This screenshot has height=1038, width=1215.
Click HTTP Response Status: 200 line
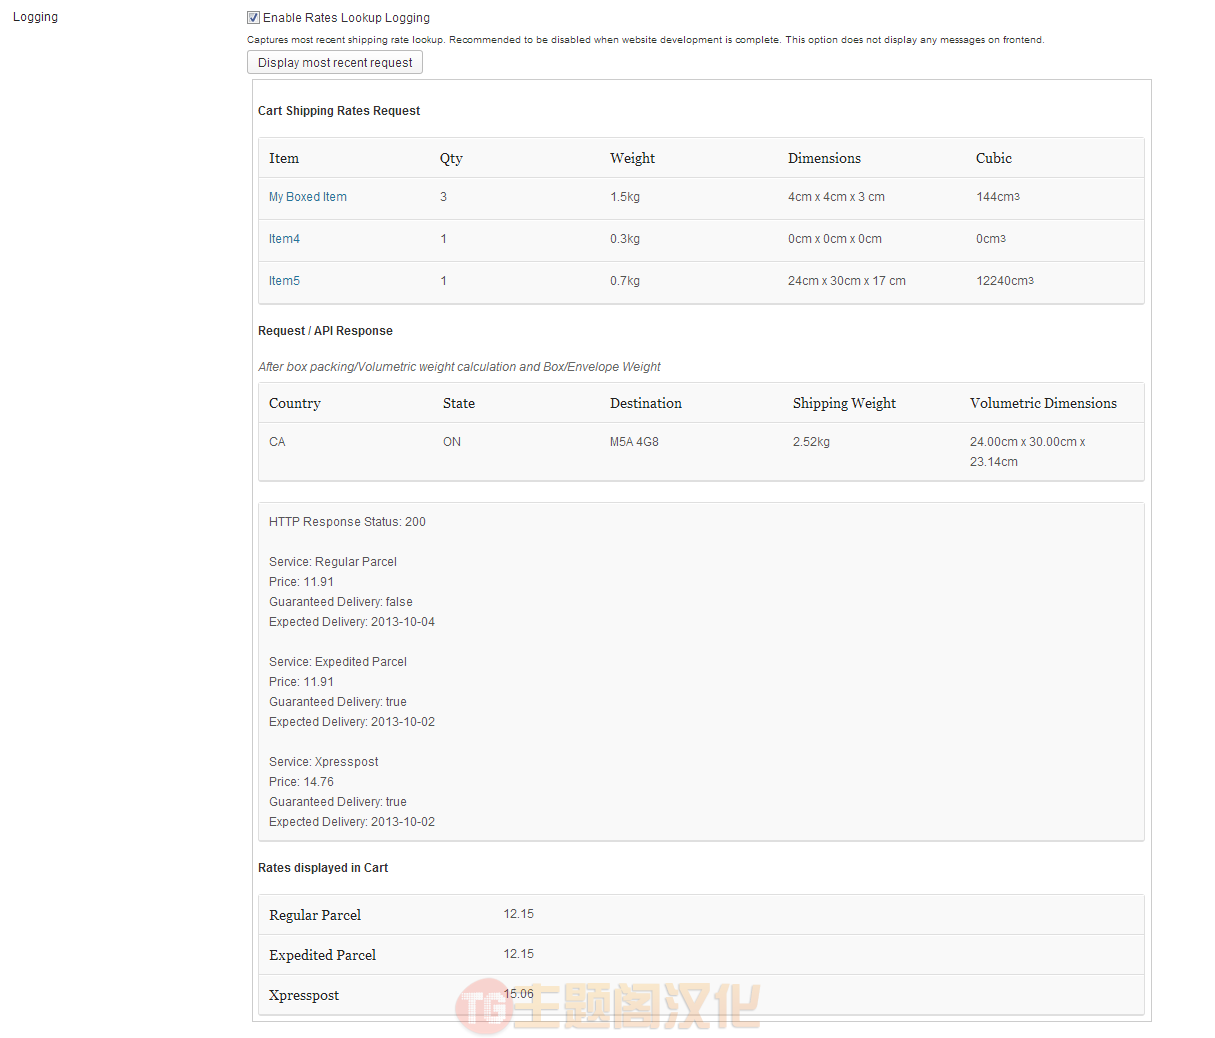coord(347,522)
